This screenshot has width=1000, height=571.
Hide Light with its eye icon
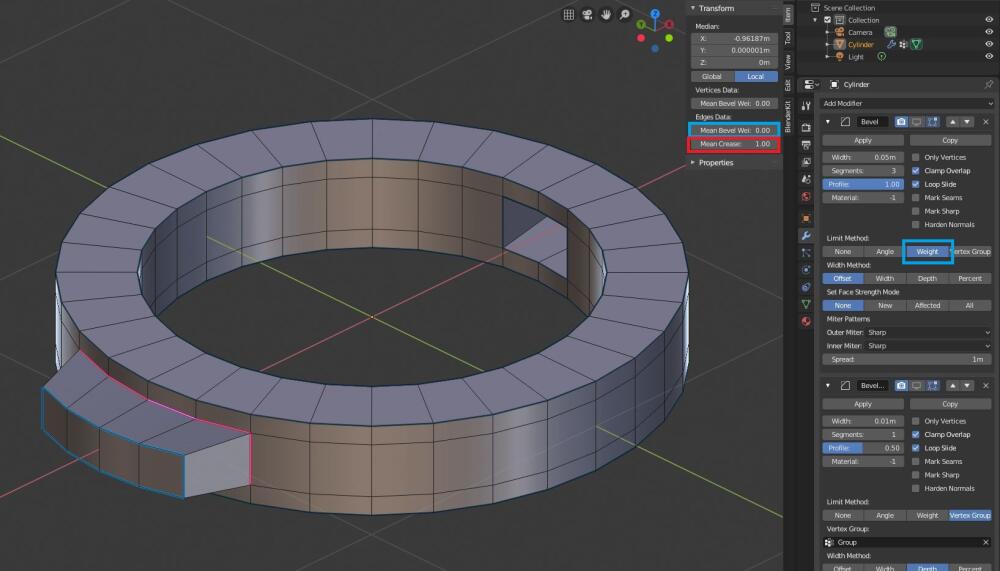click(x=989, y=56)
